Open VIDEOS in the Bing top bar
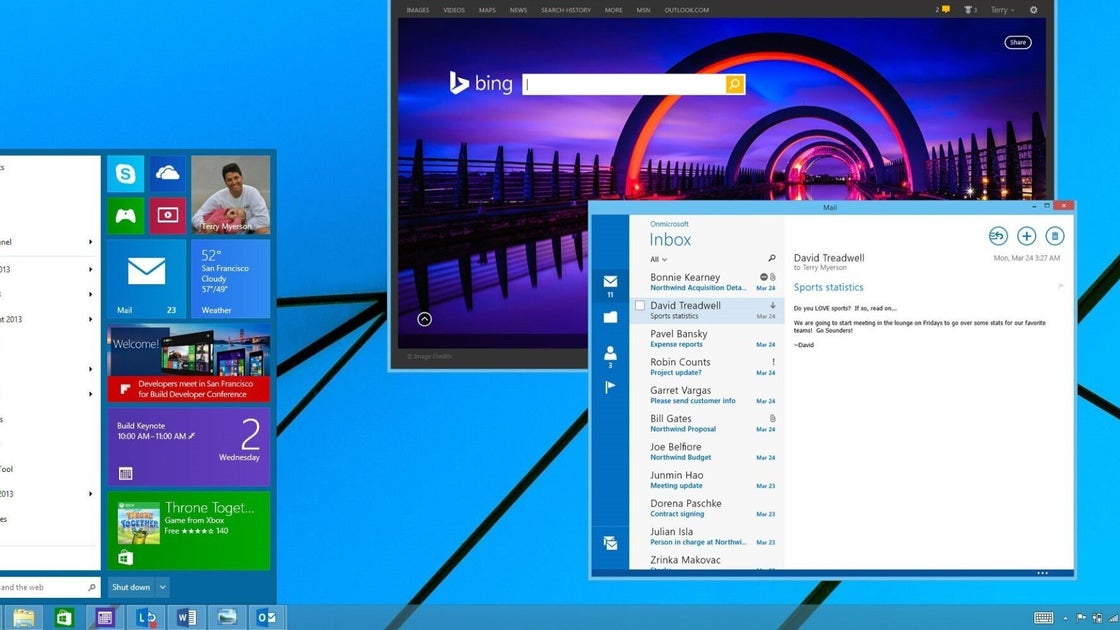 coord(454,10)
